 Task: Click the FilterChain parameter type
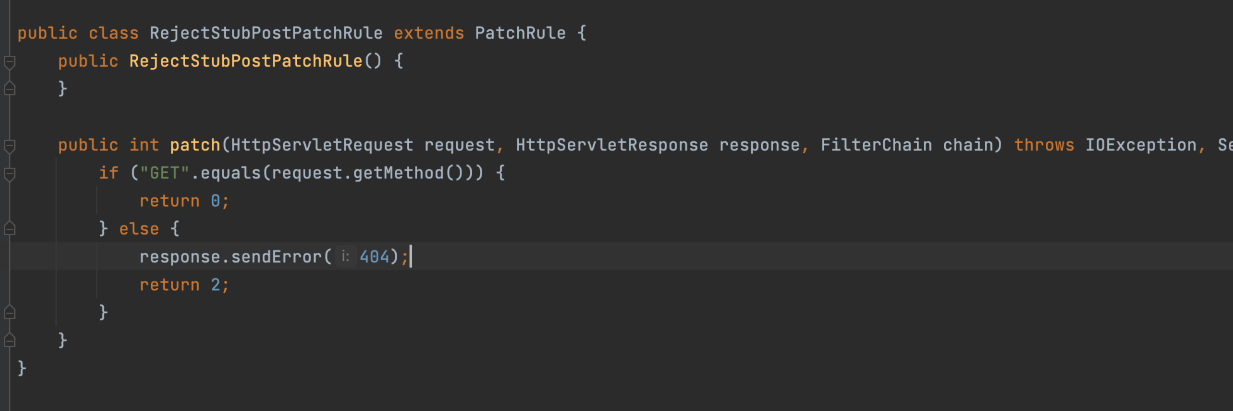tap(876, 145)
